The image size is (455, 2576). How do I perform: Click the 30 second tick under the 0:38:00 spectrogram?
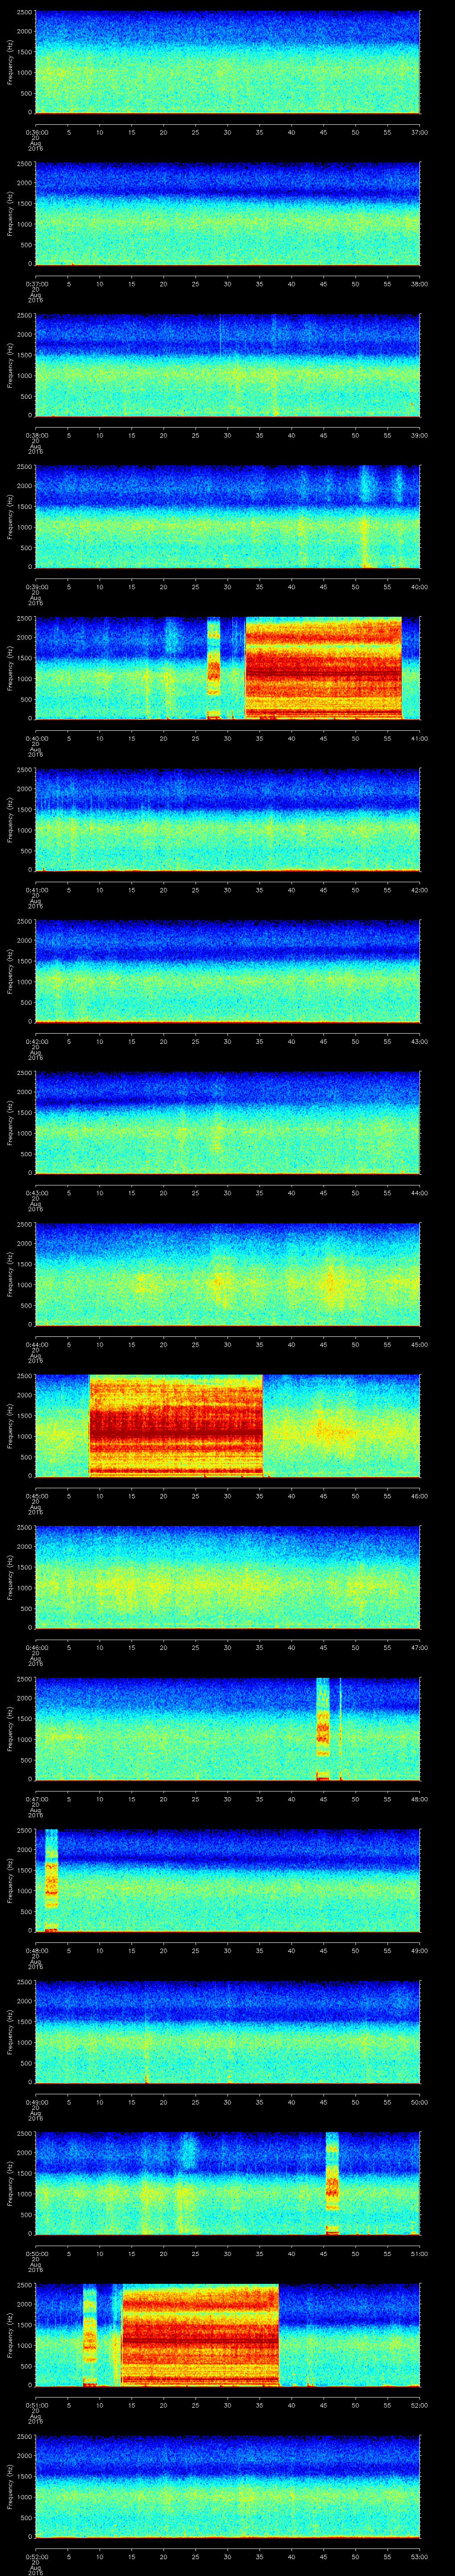[x=227, y=434]
